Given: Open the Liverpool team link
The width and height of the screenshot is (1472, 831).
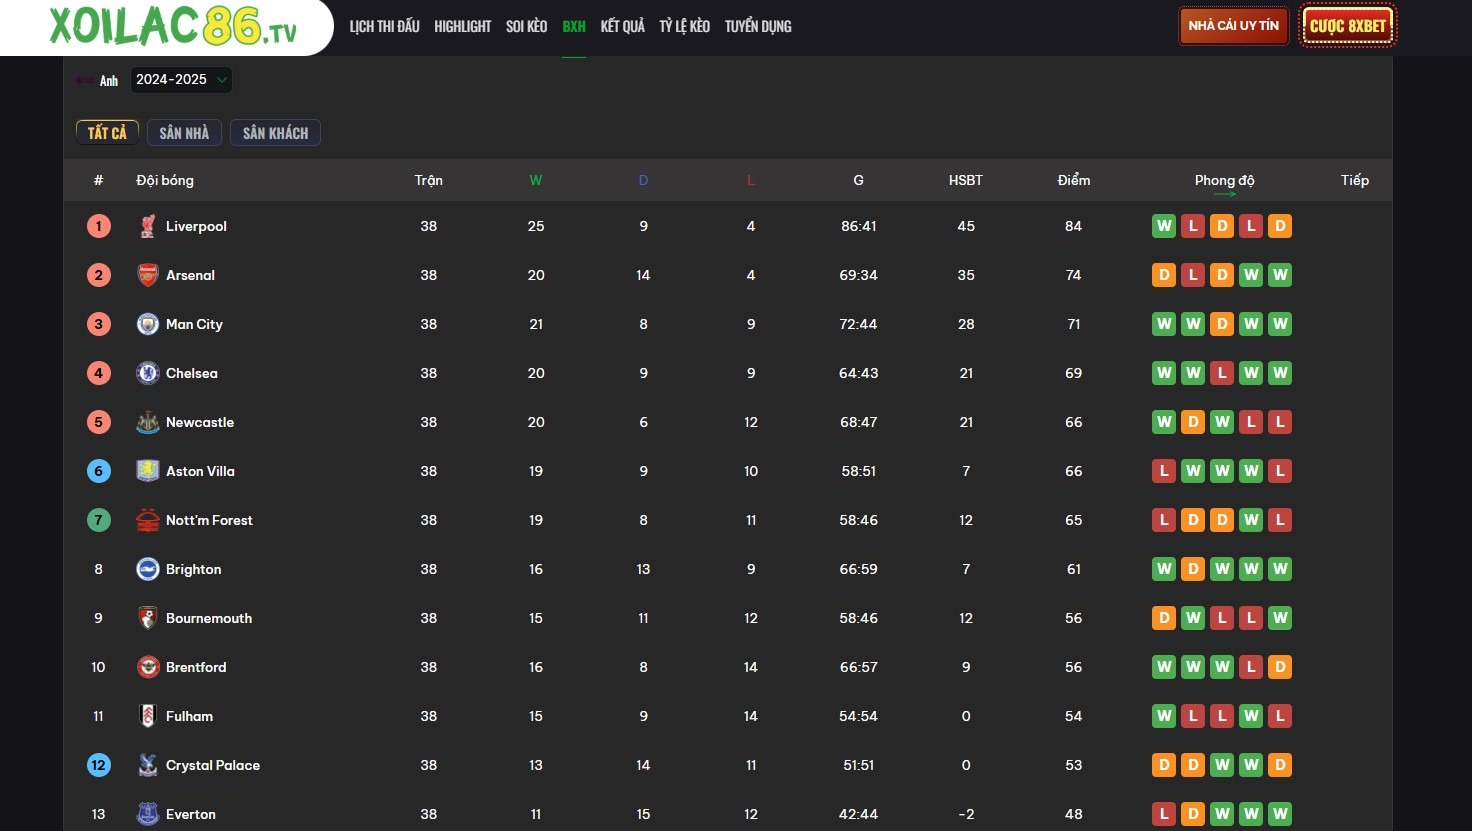Looking at the screenshot, I should click(x=196, y=226).
